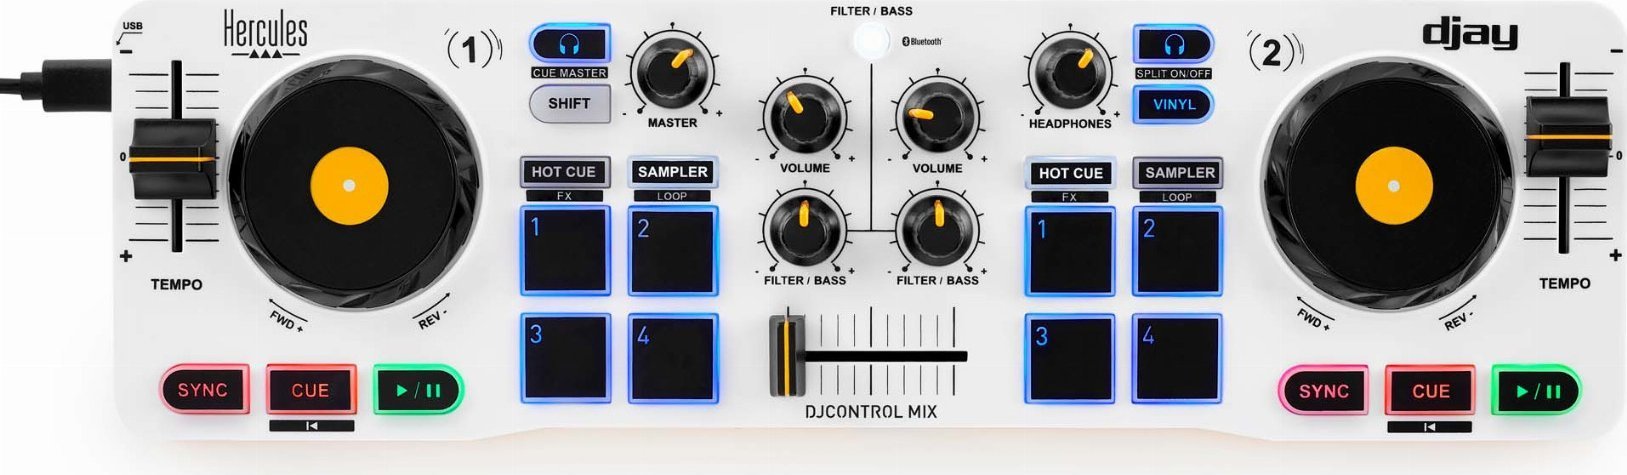Image resolution: width=1627 pixels, height=475 pixels.
Task: Tap deck 2 pad 4
Action: (x=1178, y=359)
